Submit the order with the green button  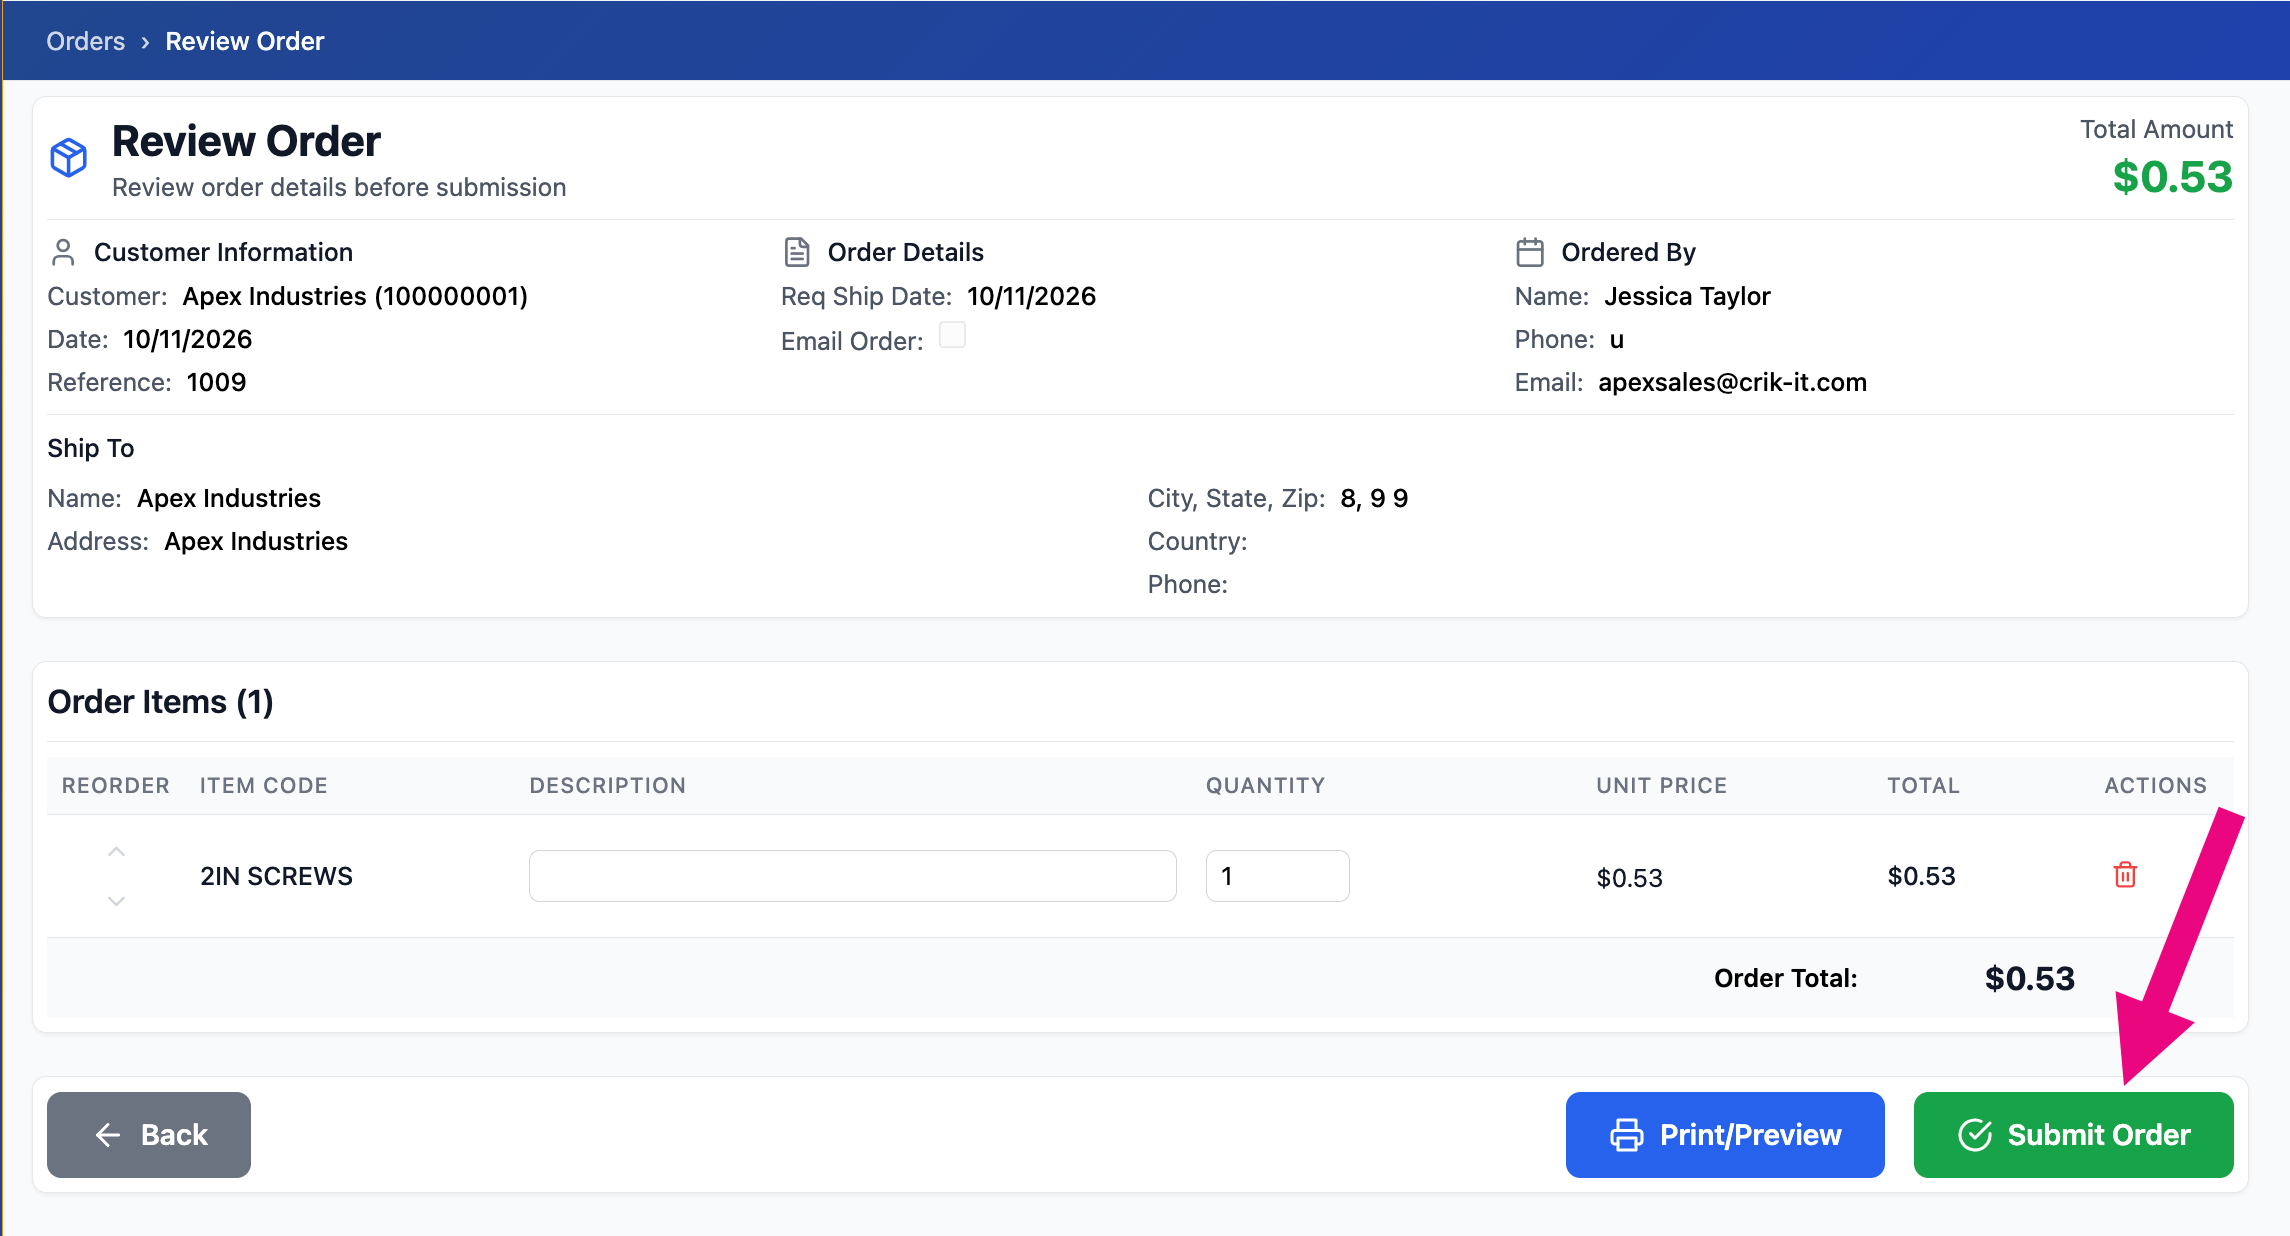[x=2073, y=1135]
